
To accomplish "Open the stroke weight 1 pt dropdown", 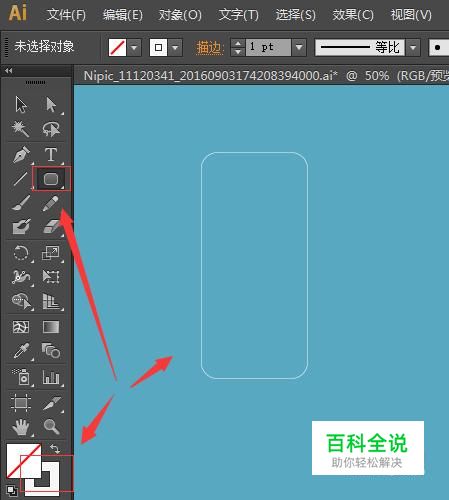I will coord(299,48).
